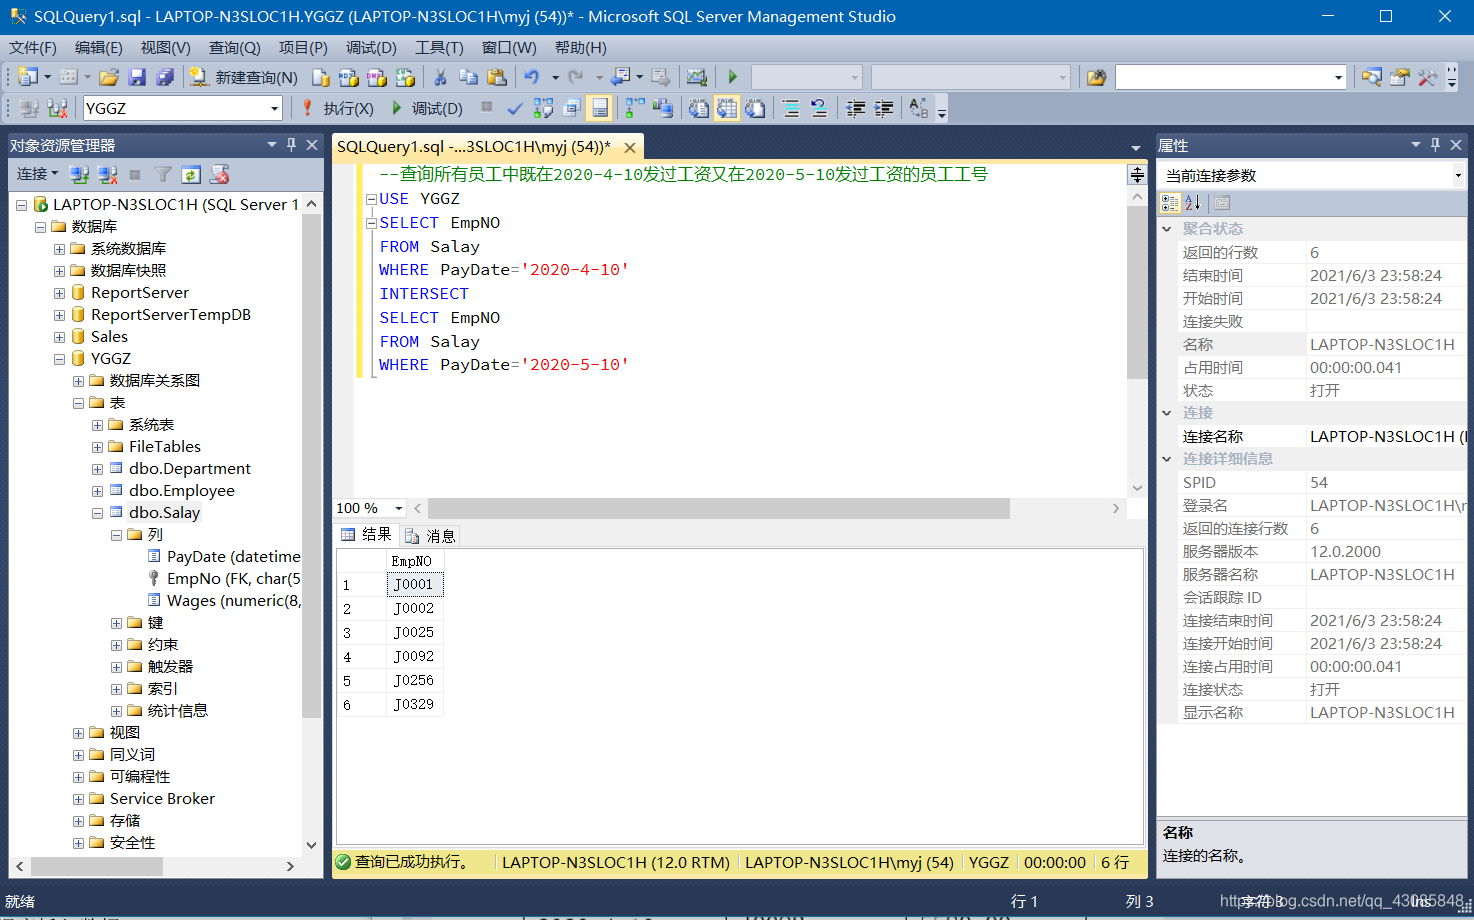Open a new Database Engine Query icon
Screen dimensions: 1474x920
click(x=320, y=77)
